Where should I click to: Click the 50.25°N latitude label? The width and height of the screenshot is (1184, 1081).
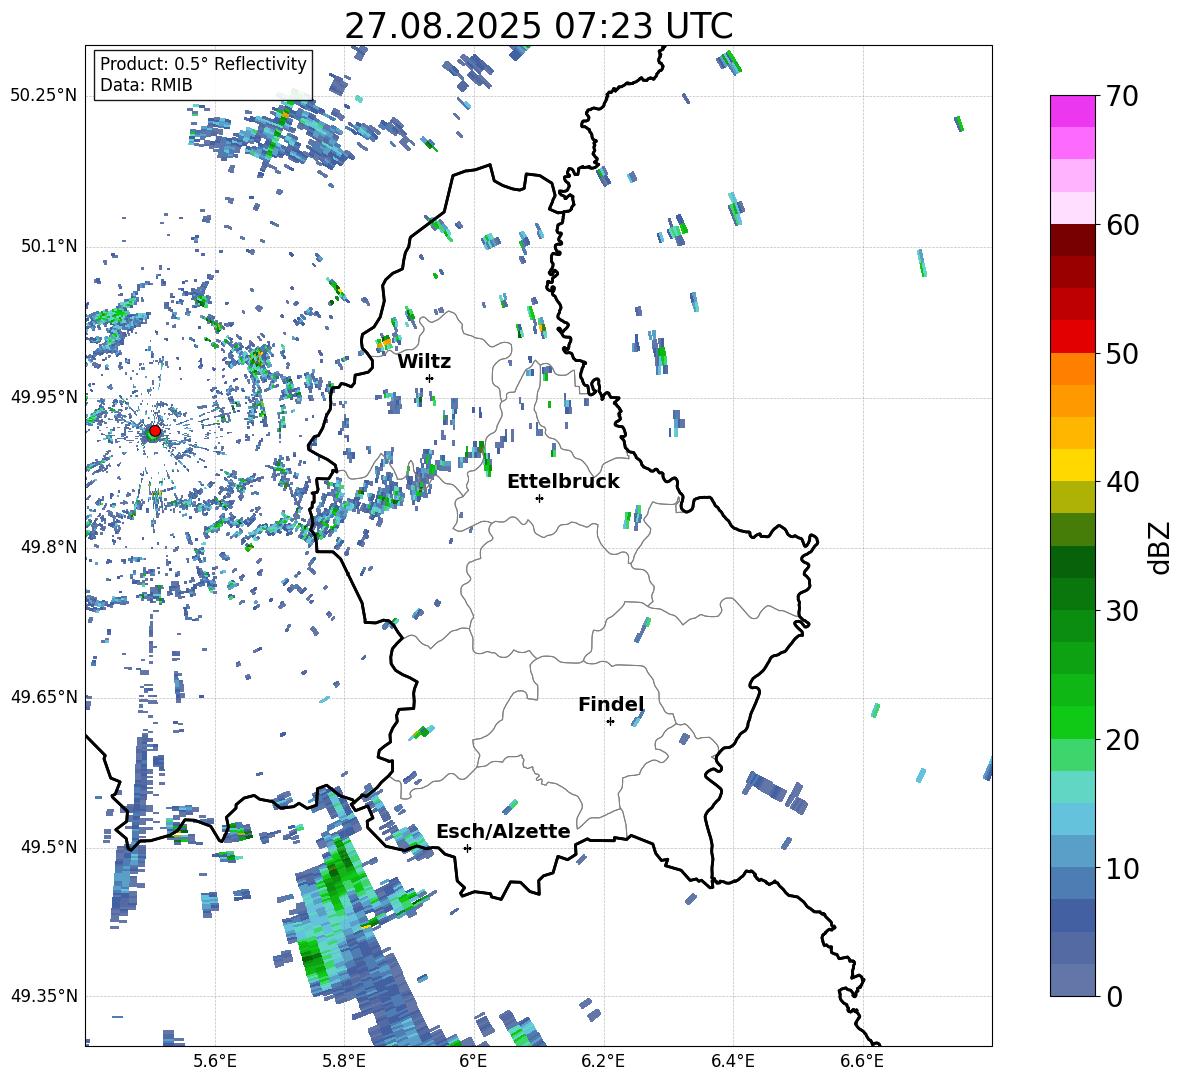coord(45,95)
